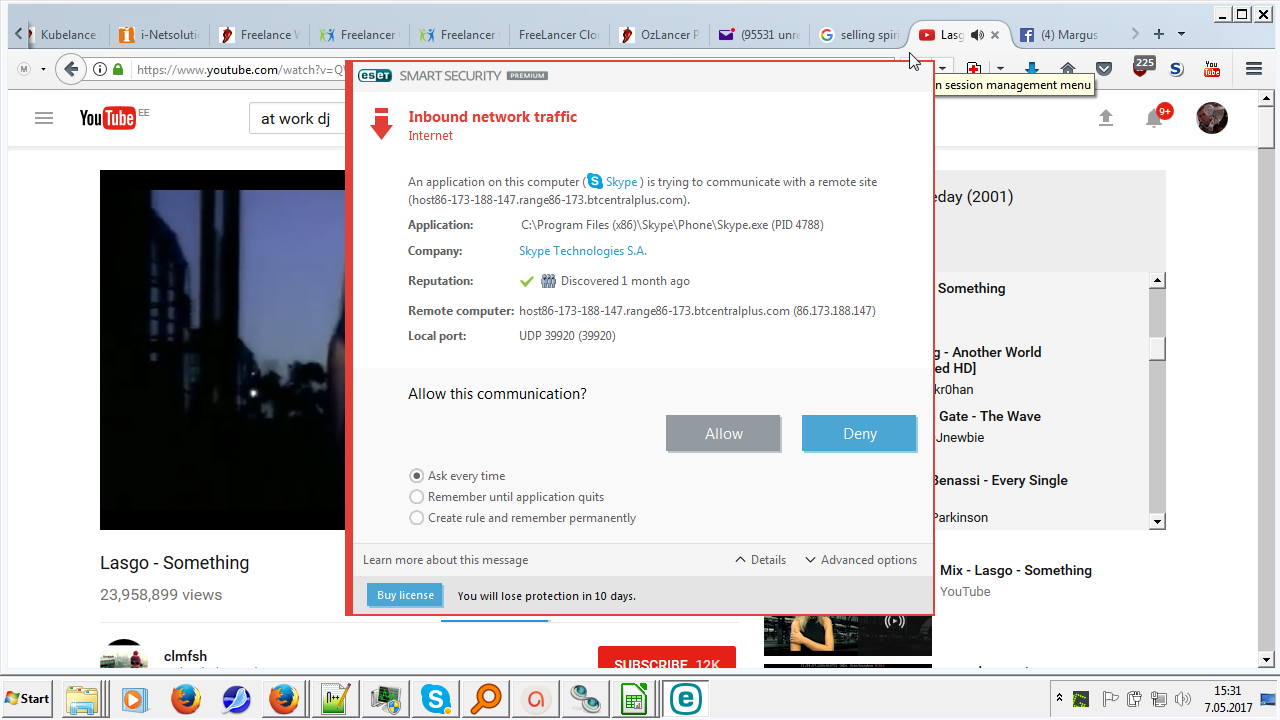This screenshot has height=720, width=1280.
Task: Click the page vertical scrollbar down arrow
Action: 1265,659
